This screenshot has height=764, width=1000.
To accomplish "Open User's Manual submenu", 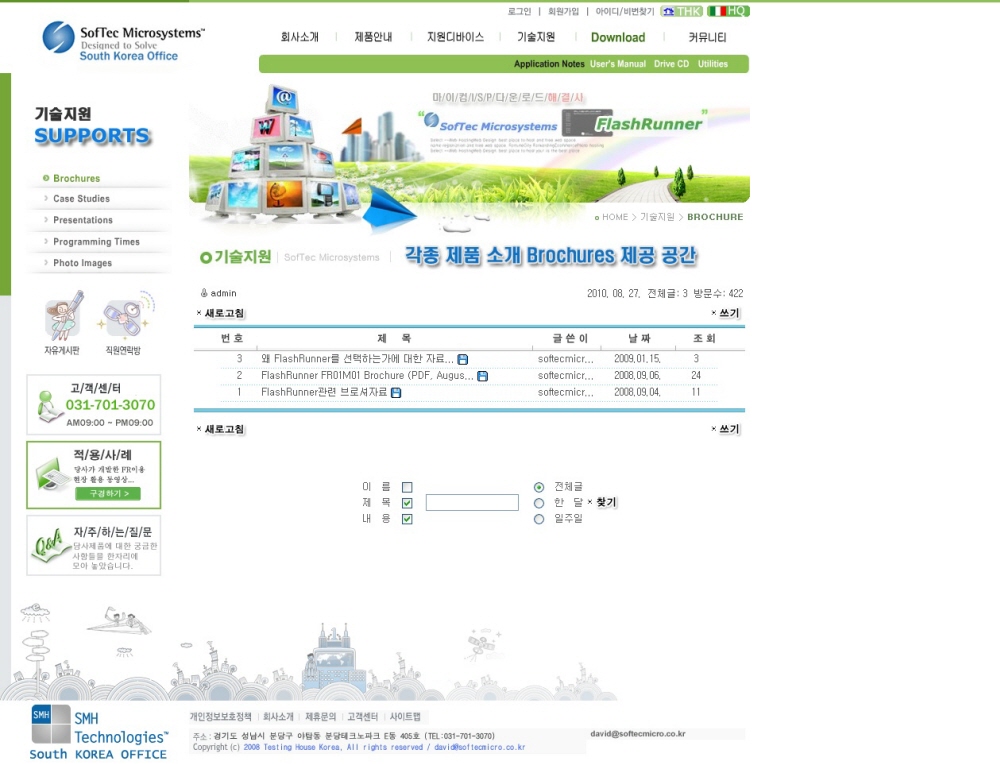I will tap(618, 64).
